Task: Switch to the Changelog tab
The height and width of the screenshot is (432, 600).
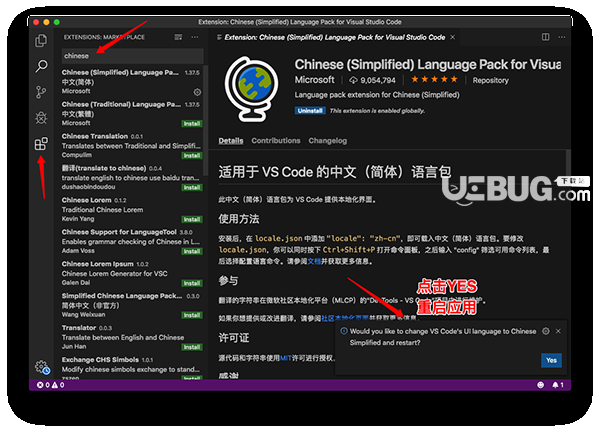Action: 328,141
